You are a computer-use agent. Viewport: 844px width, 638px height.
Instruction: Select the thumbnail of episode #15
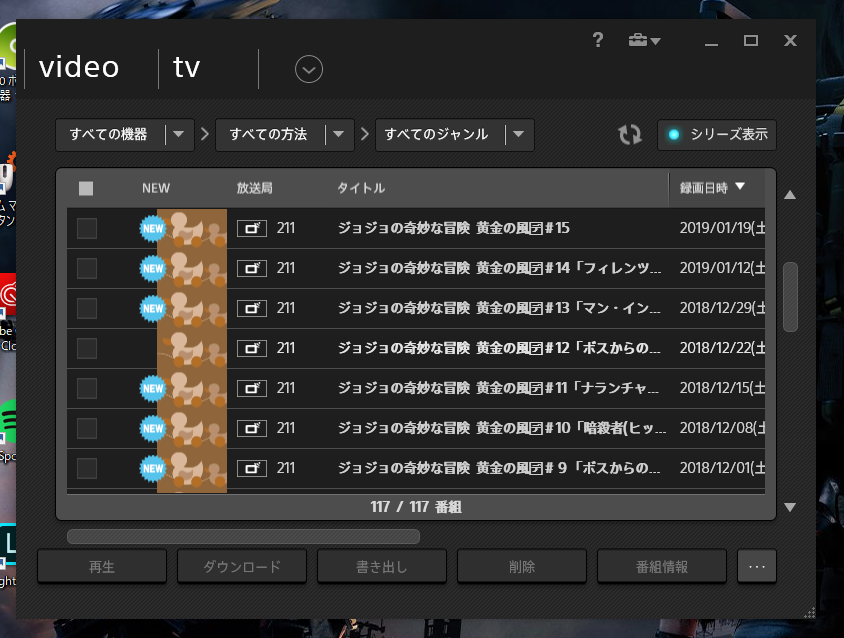click(x=192, y=228)
